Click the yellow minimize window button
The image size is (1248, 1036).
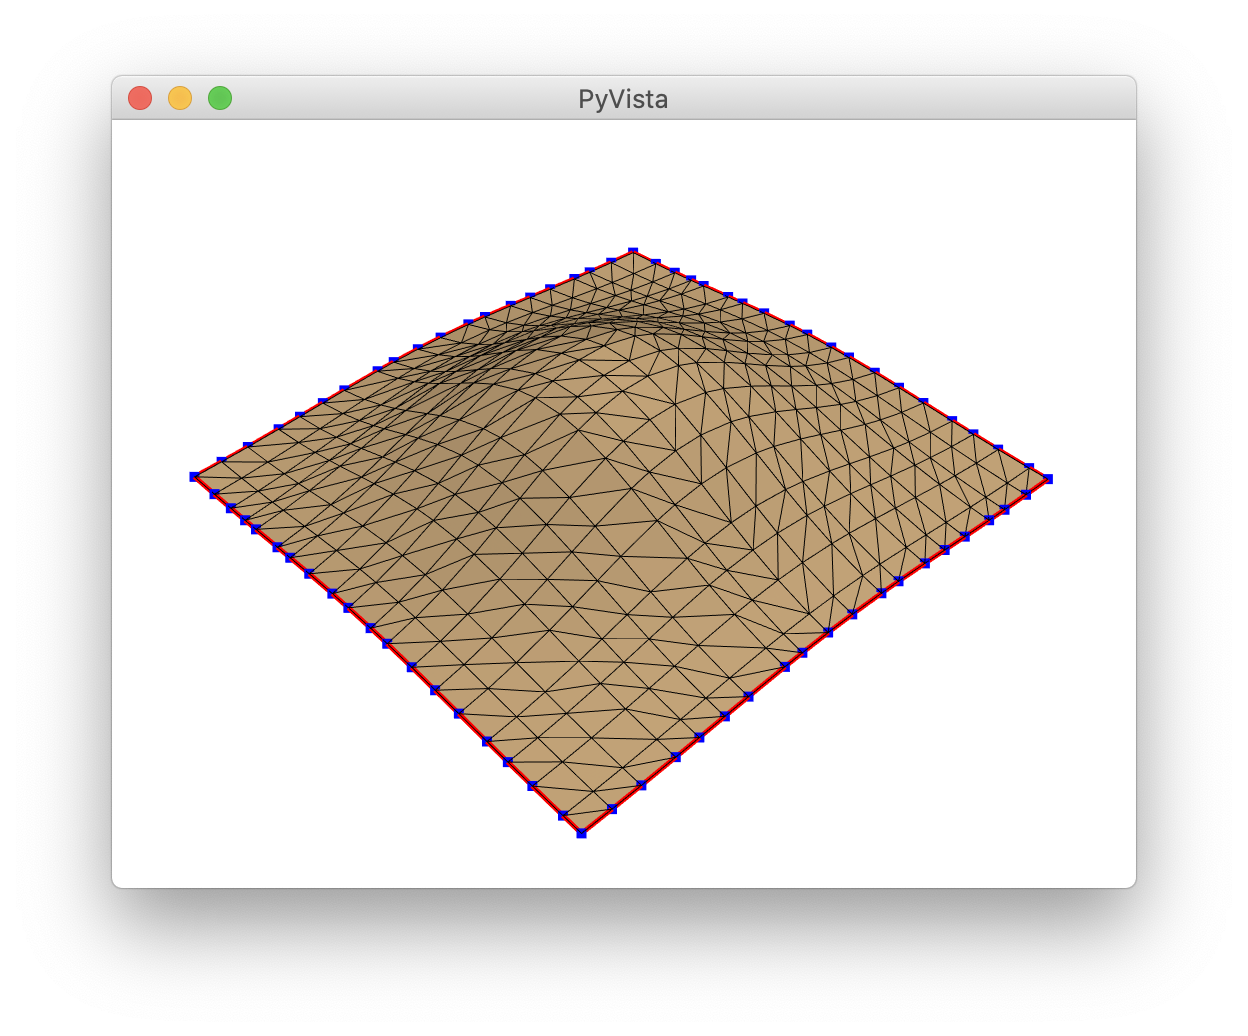click(x=180, y=97)
